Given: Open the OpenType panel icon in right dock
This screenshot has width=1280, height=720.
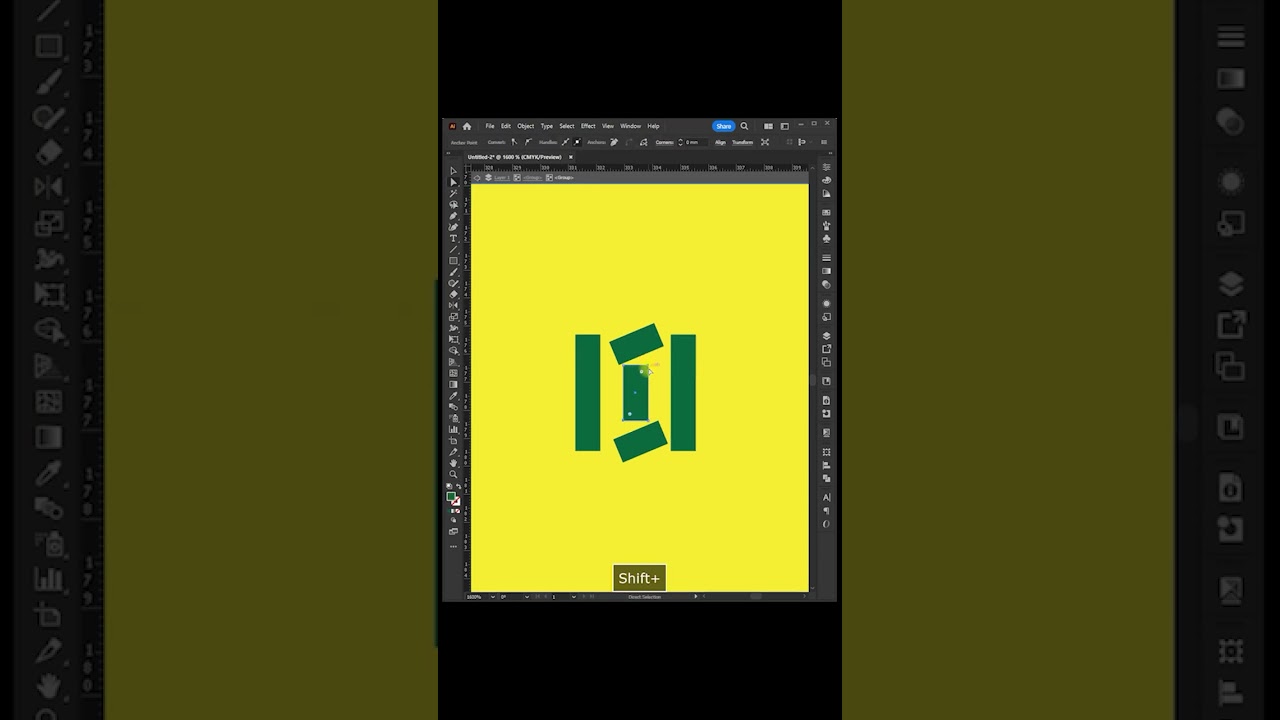Looking at the screenshot, I should [826, 523].
